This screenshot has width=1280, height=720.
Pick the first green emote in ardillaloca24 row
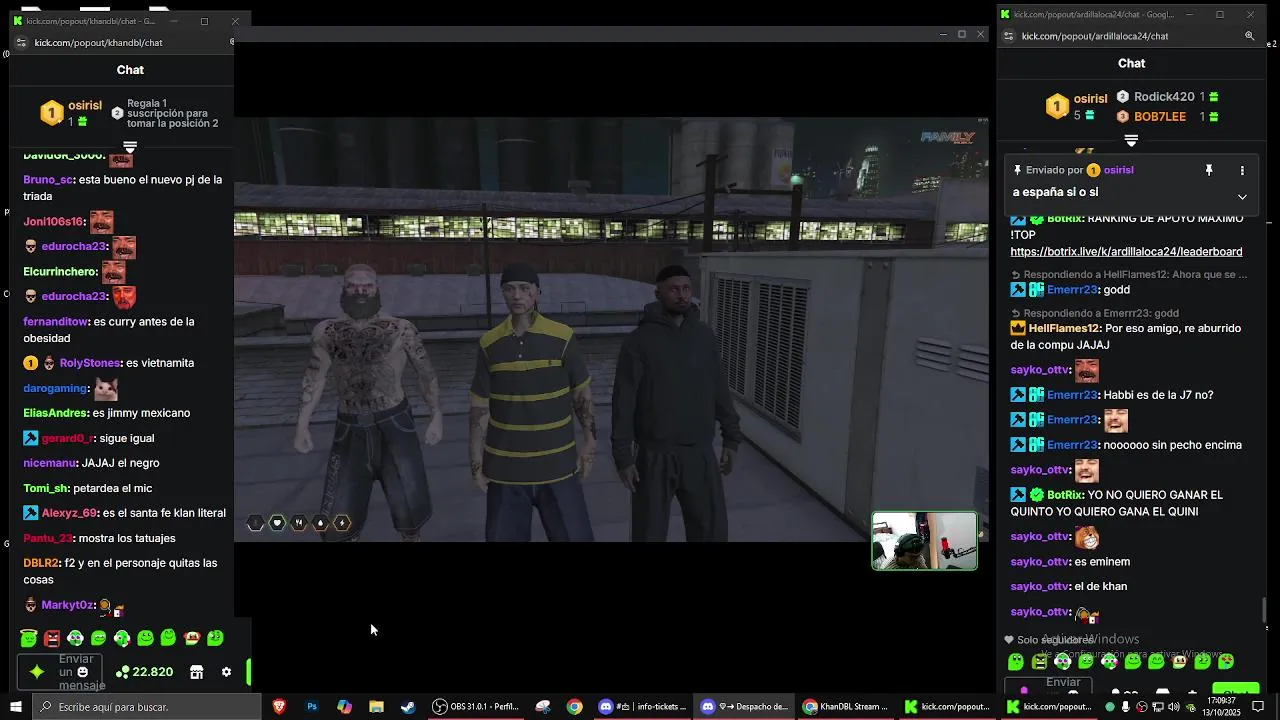pos(1016,662)
